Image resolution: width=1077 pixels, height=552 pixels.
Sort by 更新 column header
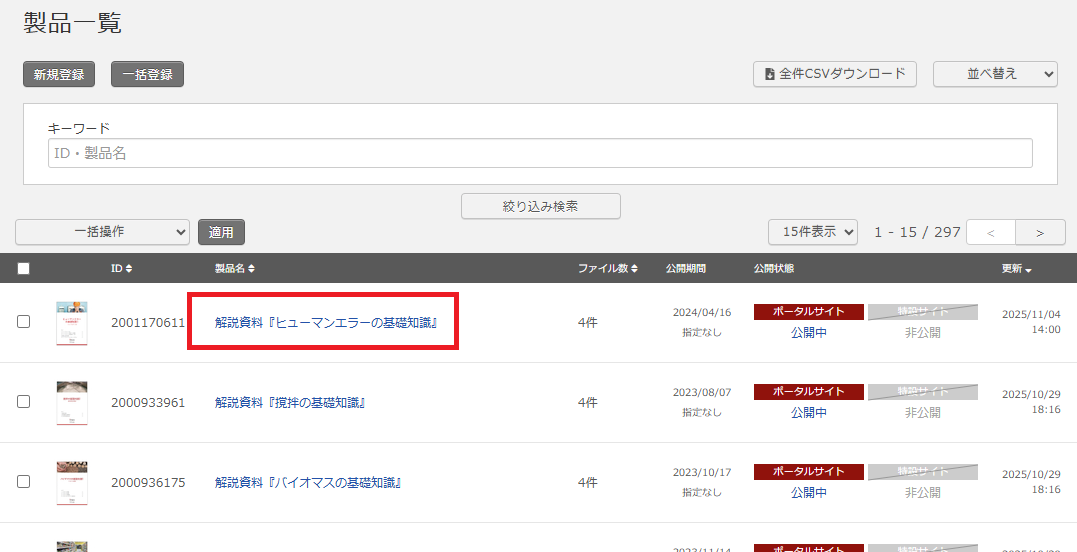point(1017,268)
